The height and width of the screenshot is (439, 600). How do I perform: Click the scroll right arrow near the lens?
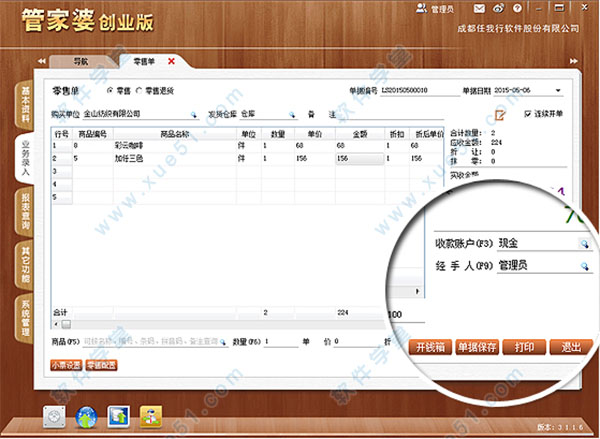(417, 292)
